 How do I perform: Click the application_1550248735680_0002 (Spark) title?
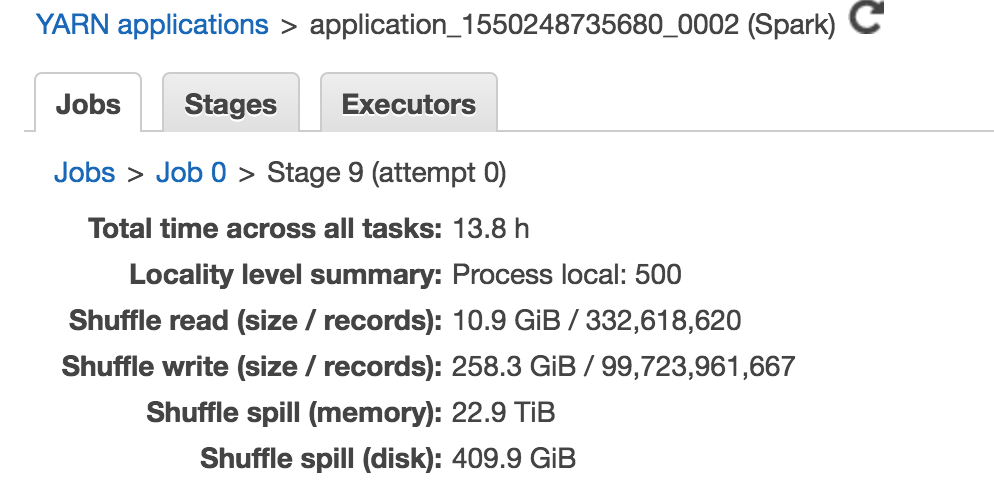(x=572, y=25)
